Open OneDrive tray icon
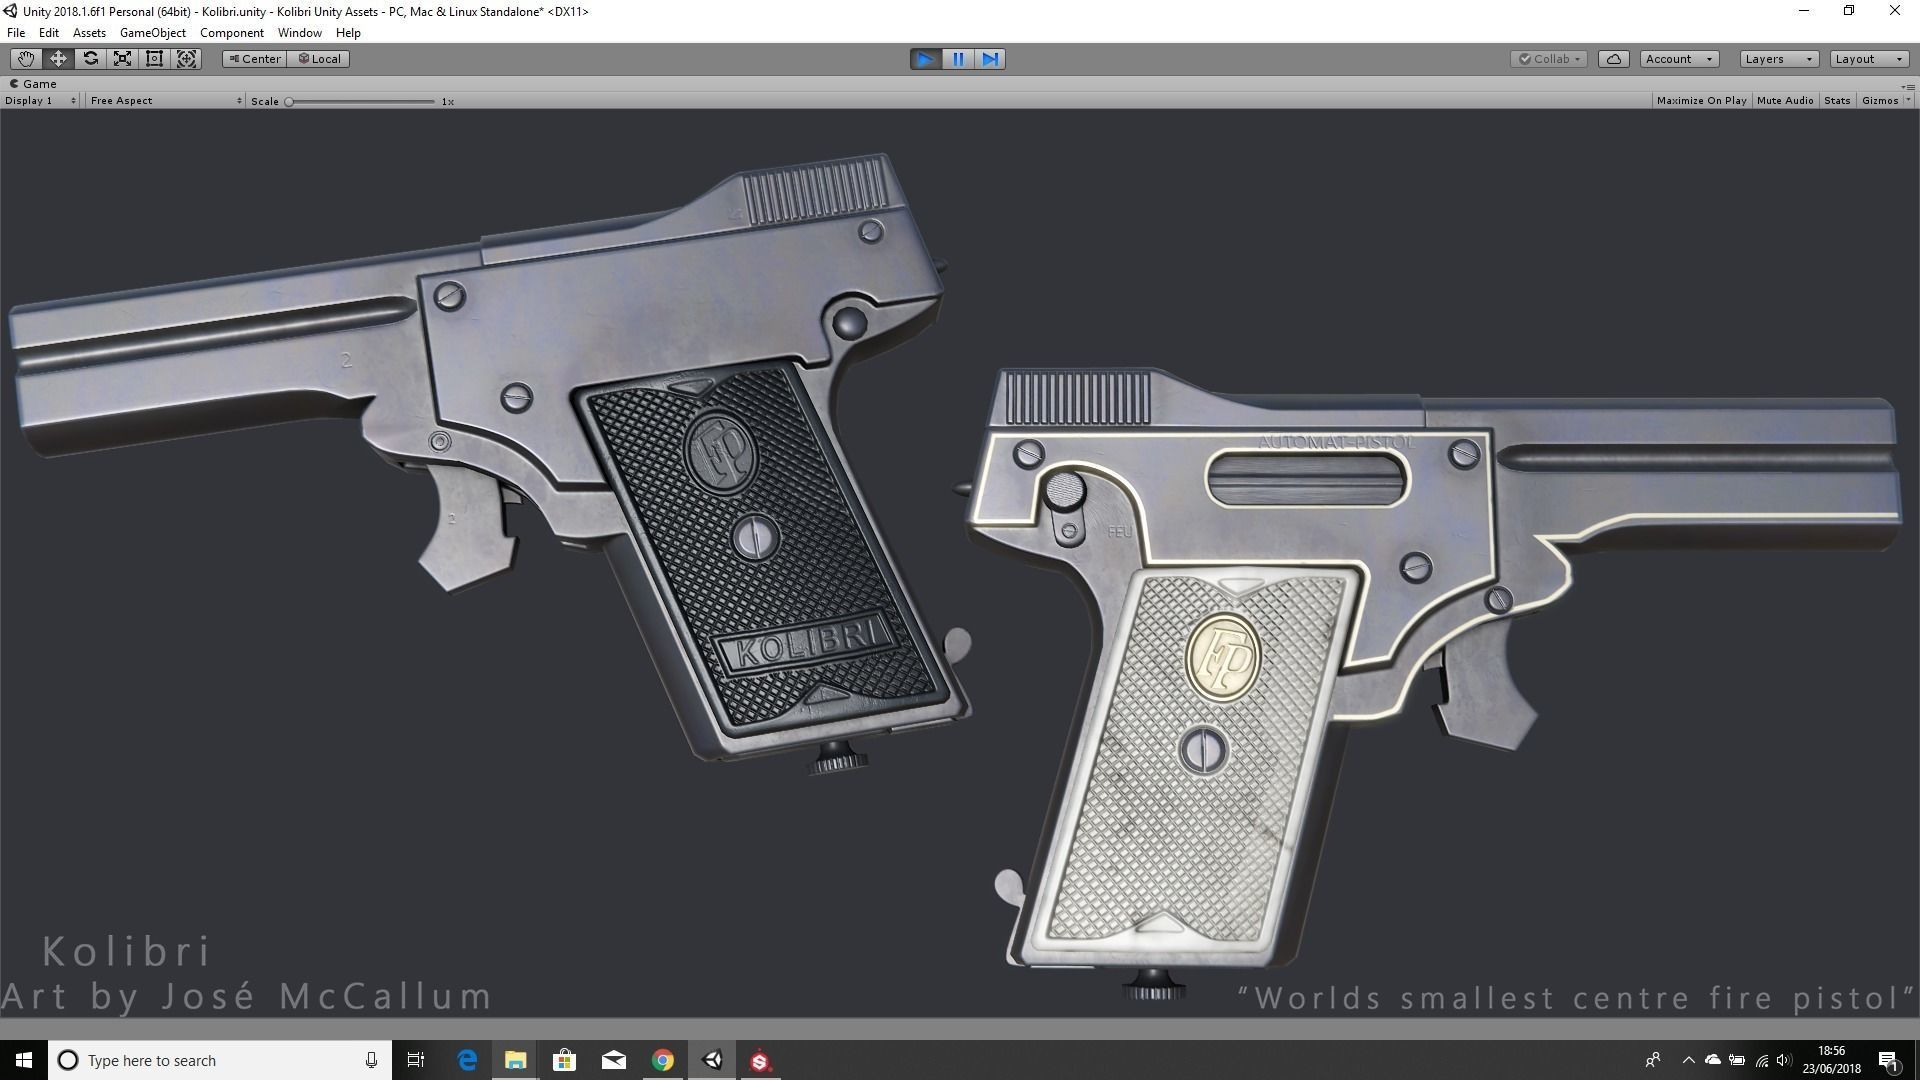This screenshot has width=1920, height=1080. (1713, 1060)
